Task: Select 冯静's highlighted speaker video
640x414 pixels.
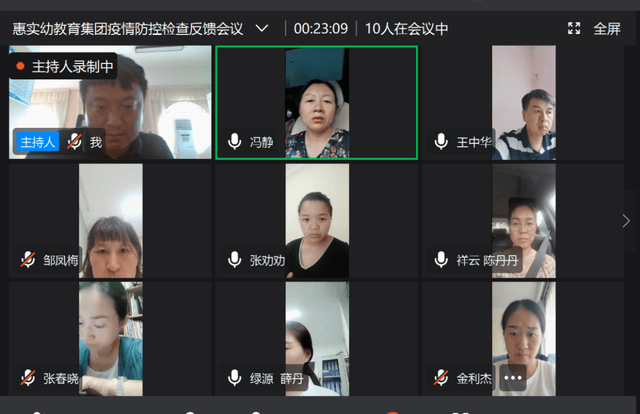Action: point(317,102)
